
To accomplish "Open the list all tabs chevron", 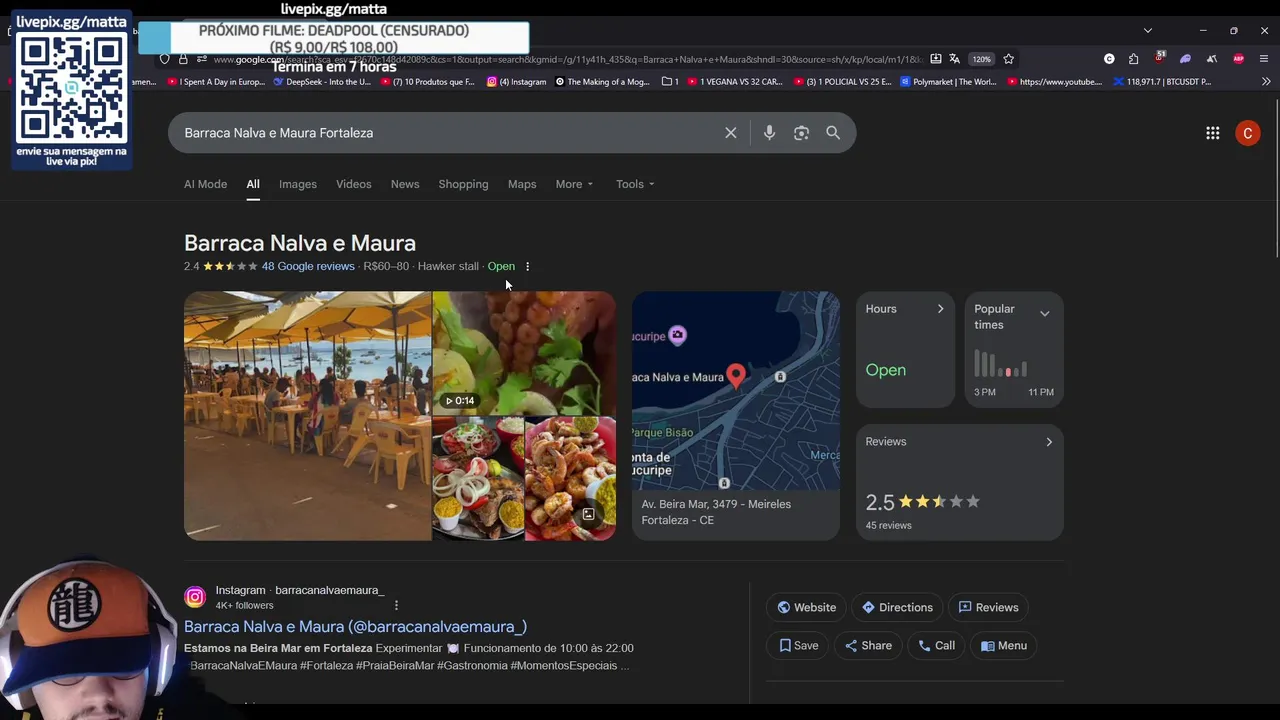I will coord(1148,30).
